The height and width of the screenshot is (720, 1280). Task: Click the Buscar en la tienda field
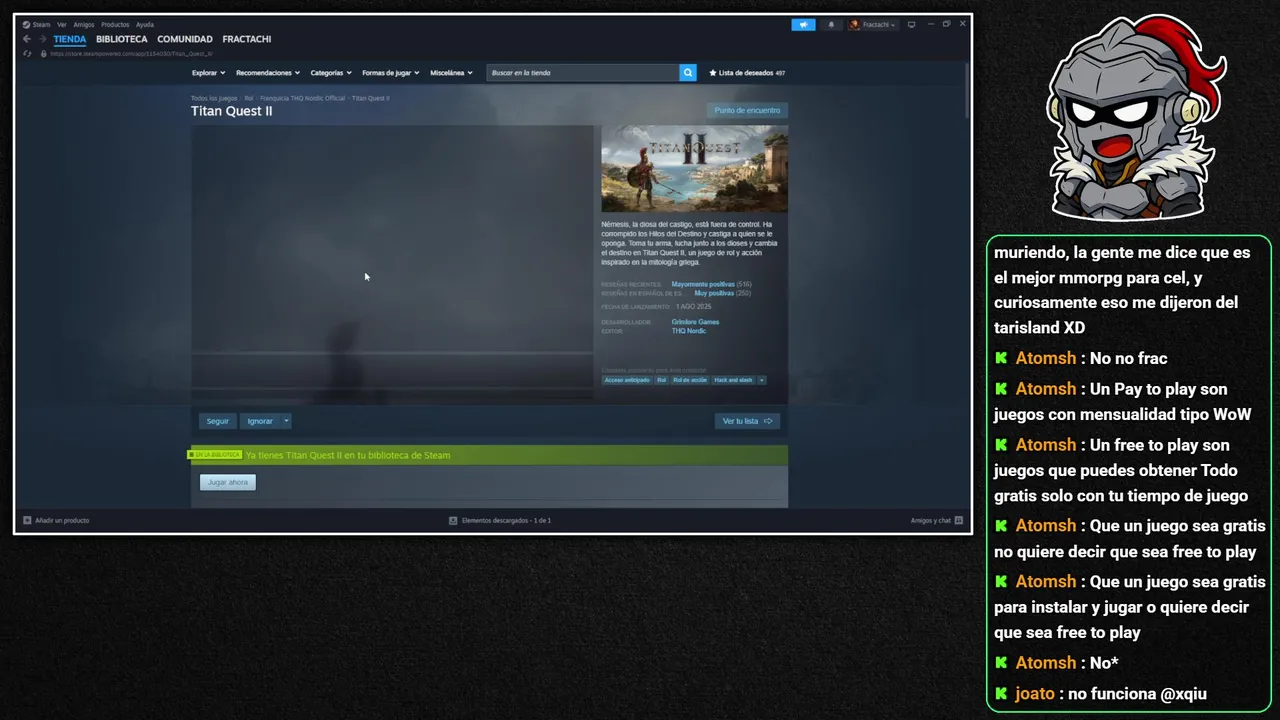coord(583,73)
